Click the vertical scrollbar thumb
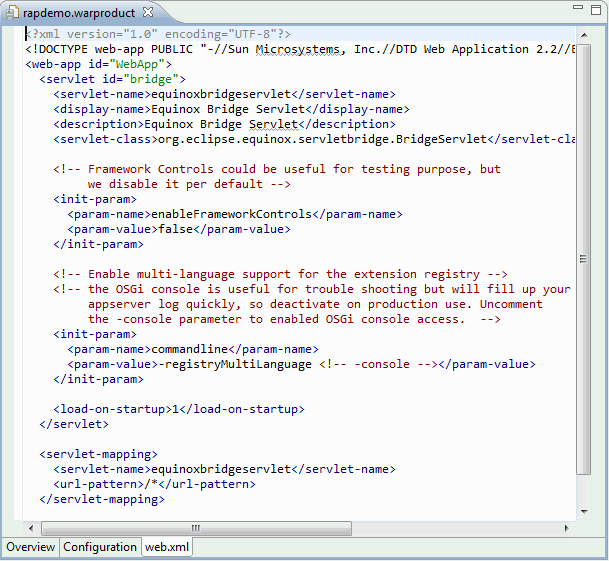 click(584, 259)
